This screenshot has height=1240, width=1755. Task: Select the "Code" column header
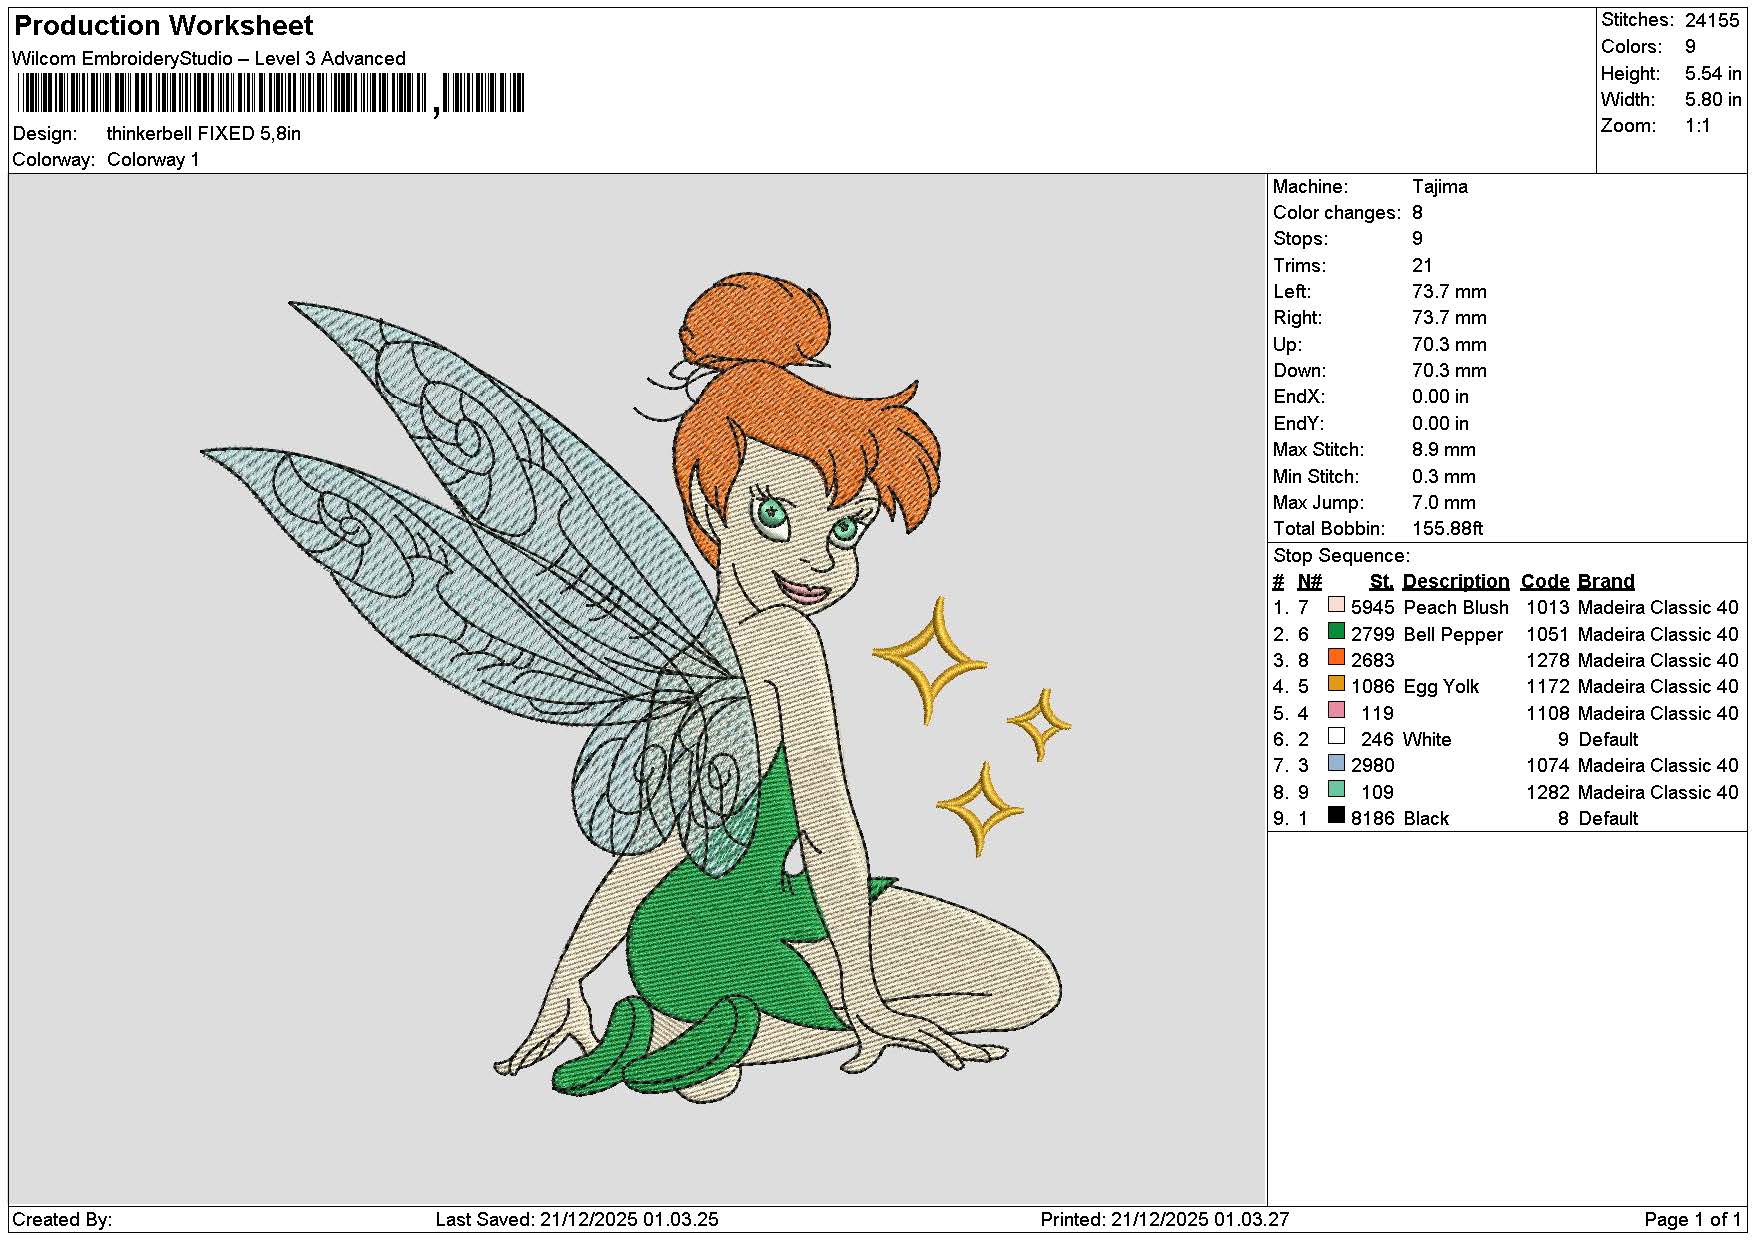(x=1545, y=582)
